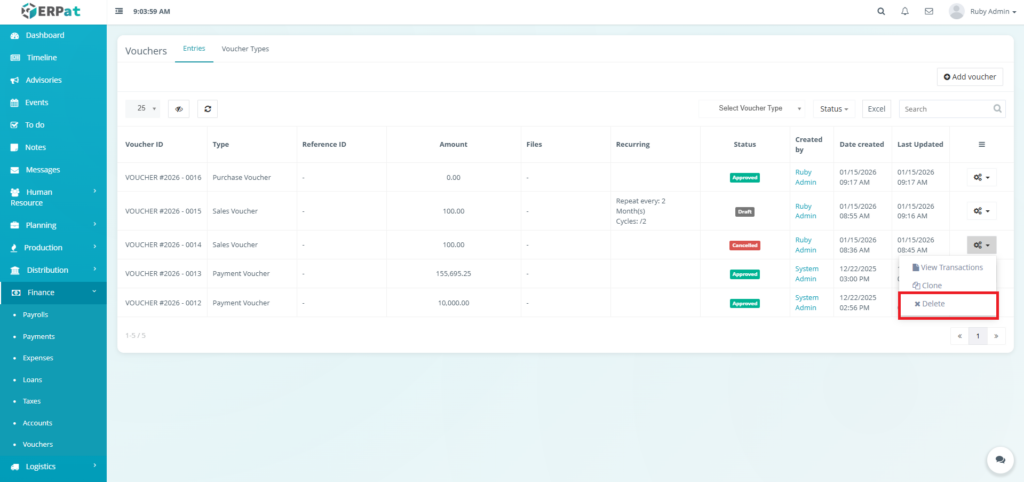Open Expenses under Finance
Image resolution: width=1024 pixels, height=482 pixels.
tap(38, 358)
